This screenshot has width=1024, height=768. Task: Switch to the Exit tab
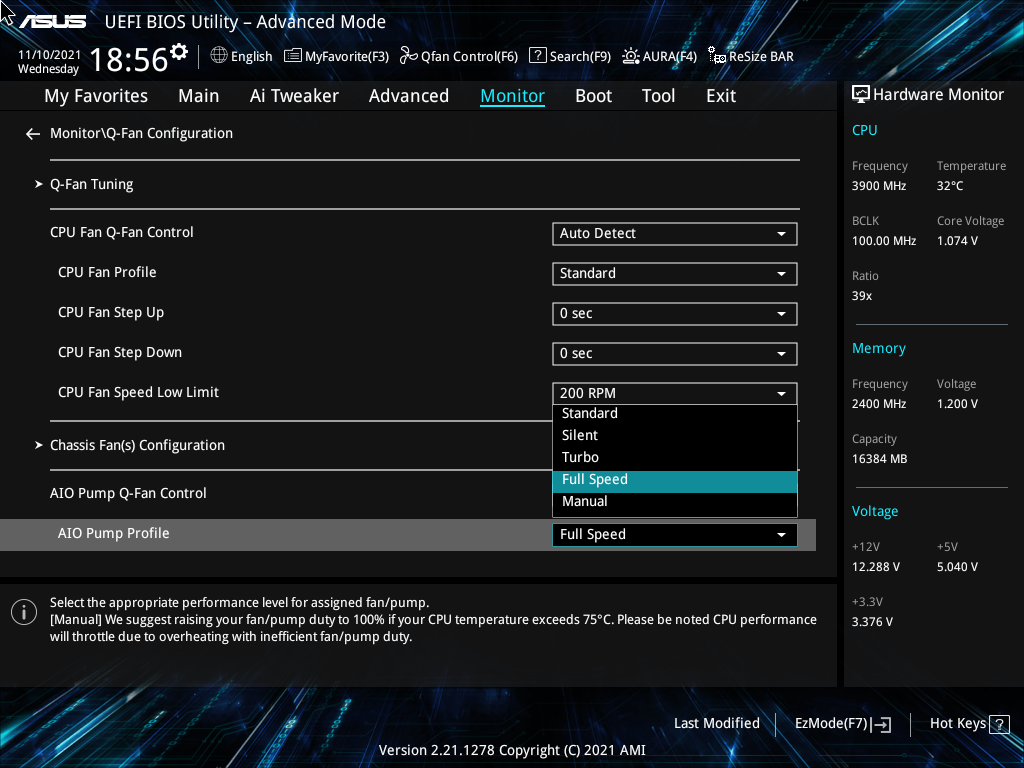(721, 96)
